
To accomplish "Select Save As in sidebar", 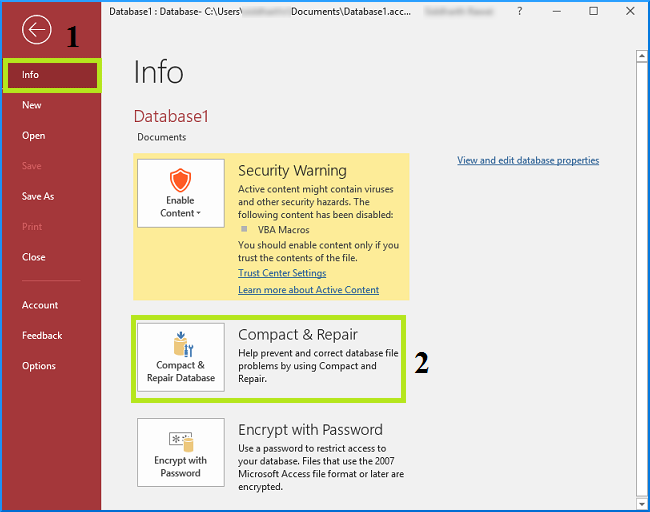I will coord(38,196).
